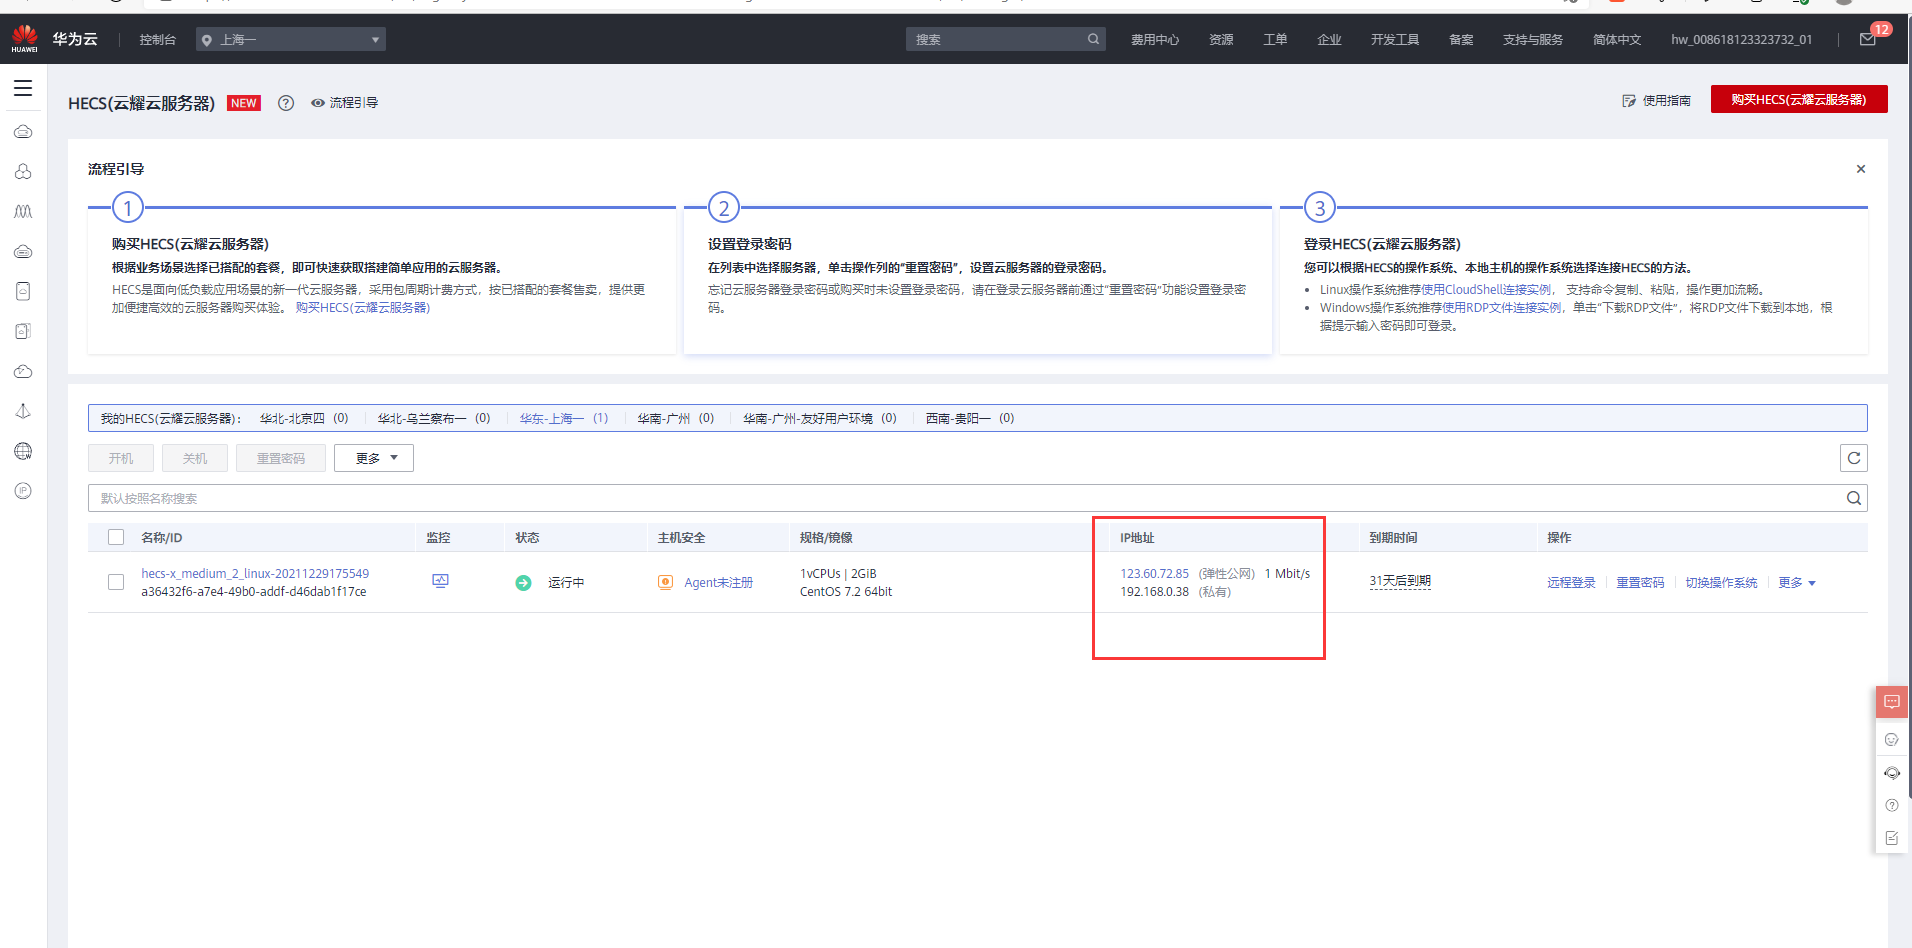Select 华东-上海一 region tab
Image resolution: width=1912 pixels, height=948 pixels.
(564, 418)
